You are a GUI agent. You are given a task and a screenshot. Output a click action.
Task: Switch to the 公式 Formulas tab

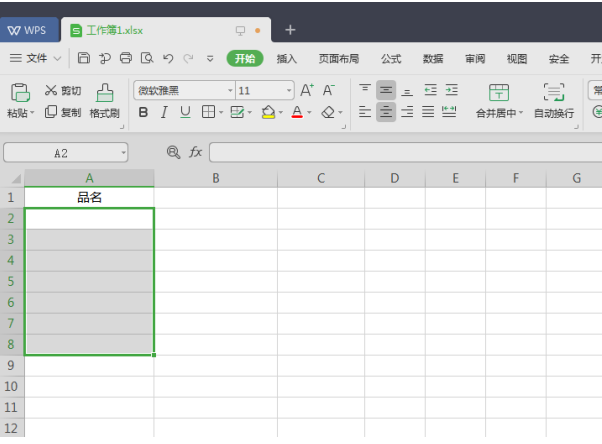click(x=391, y=59)
